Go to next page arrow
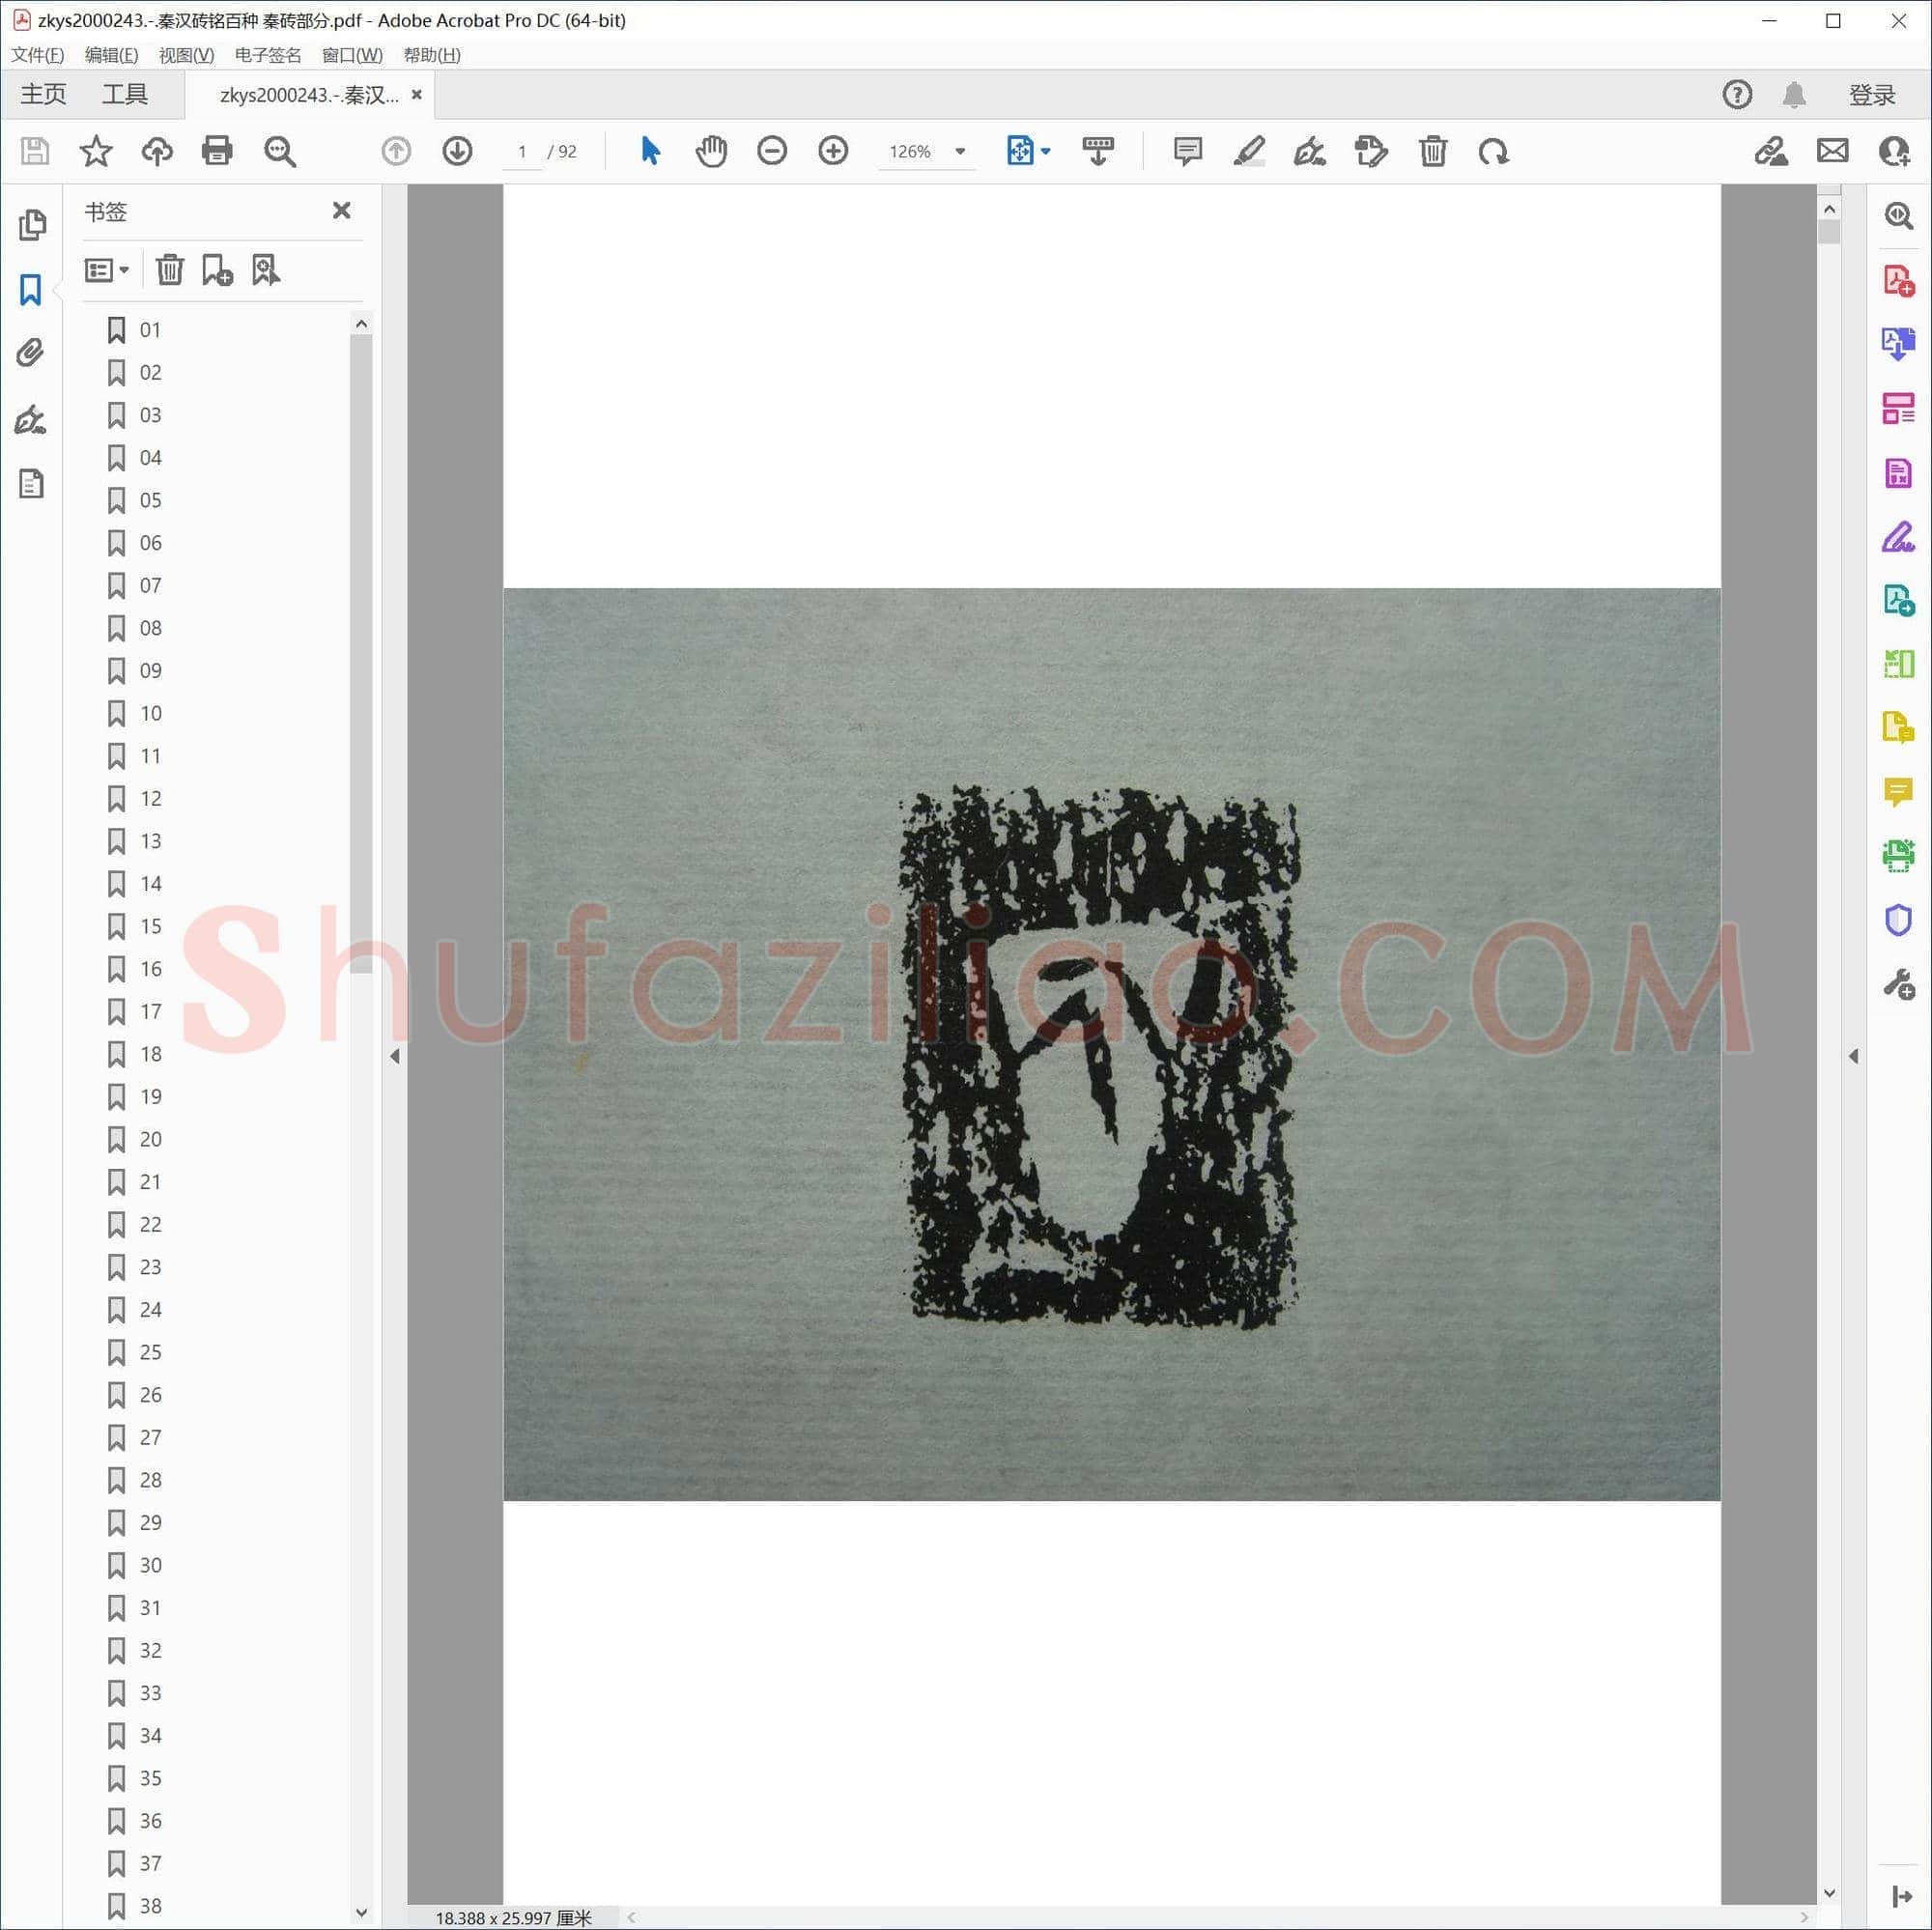The width and height of the screenshot is (1932, 1930). tap(457, 151)
